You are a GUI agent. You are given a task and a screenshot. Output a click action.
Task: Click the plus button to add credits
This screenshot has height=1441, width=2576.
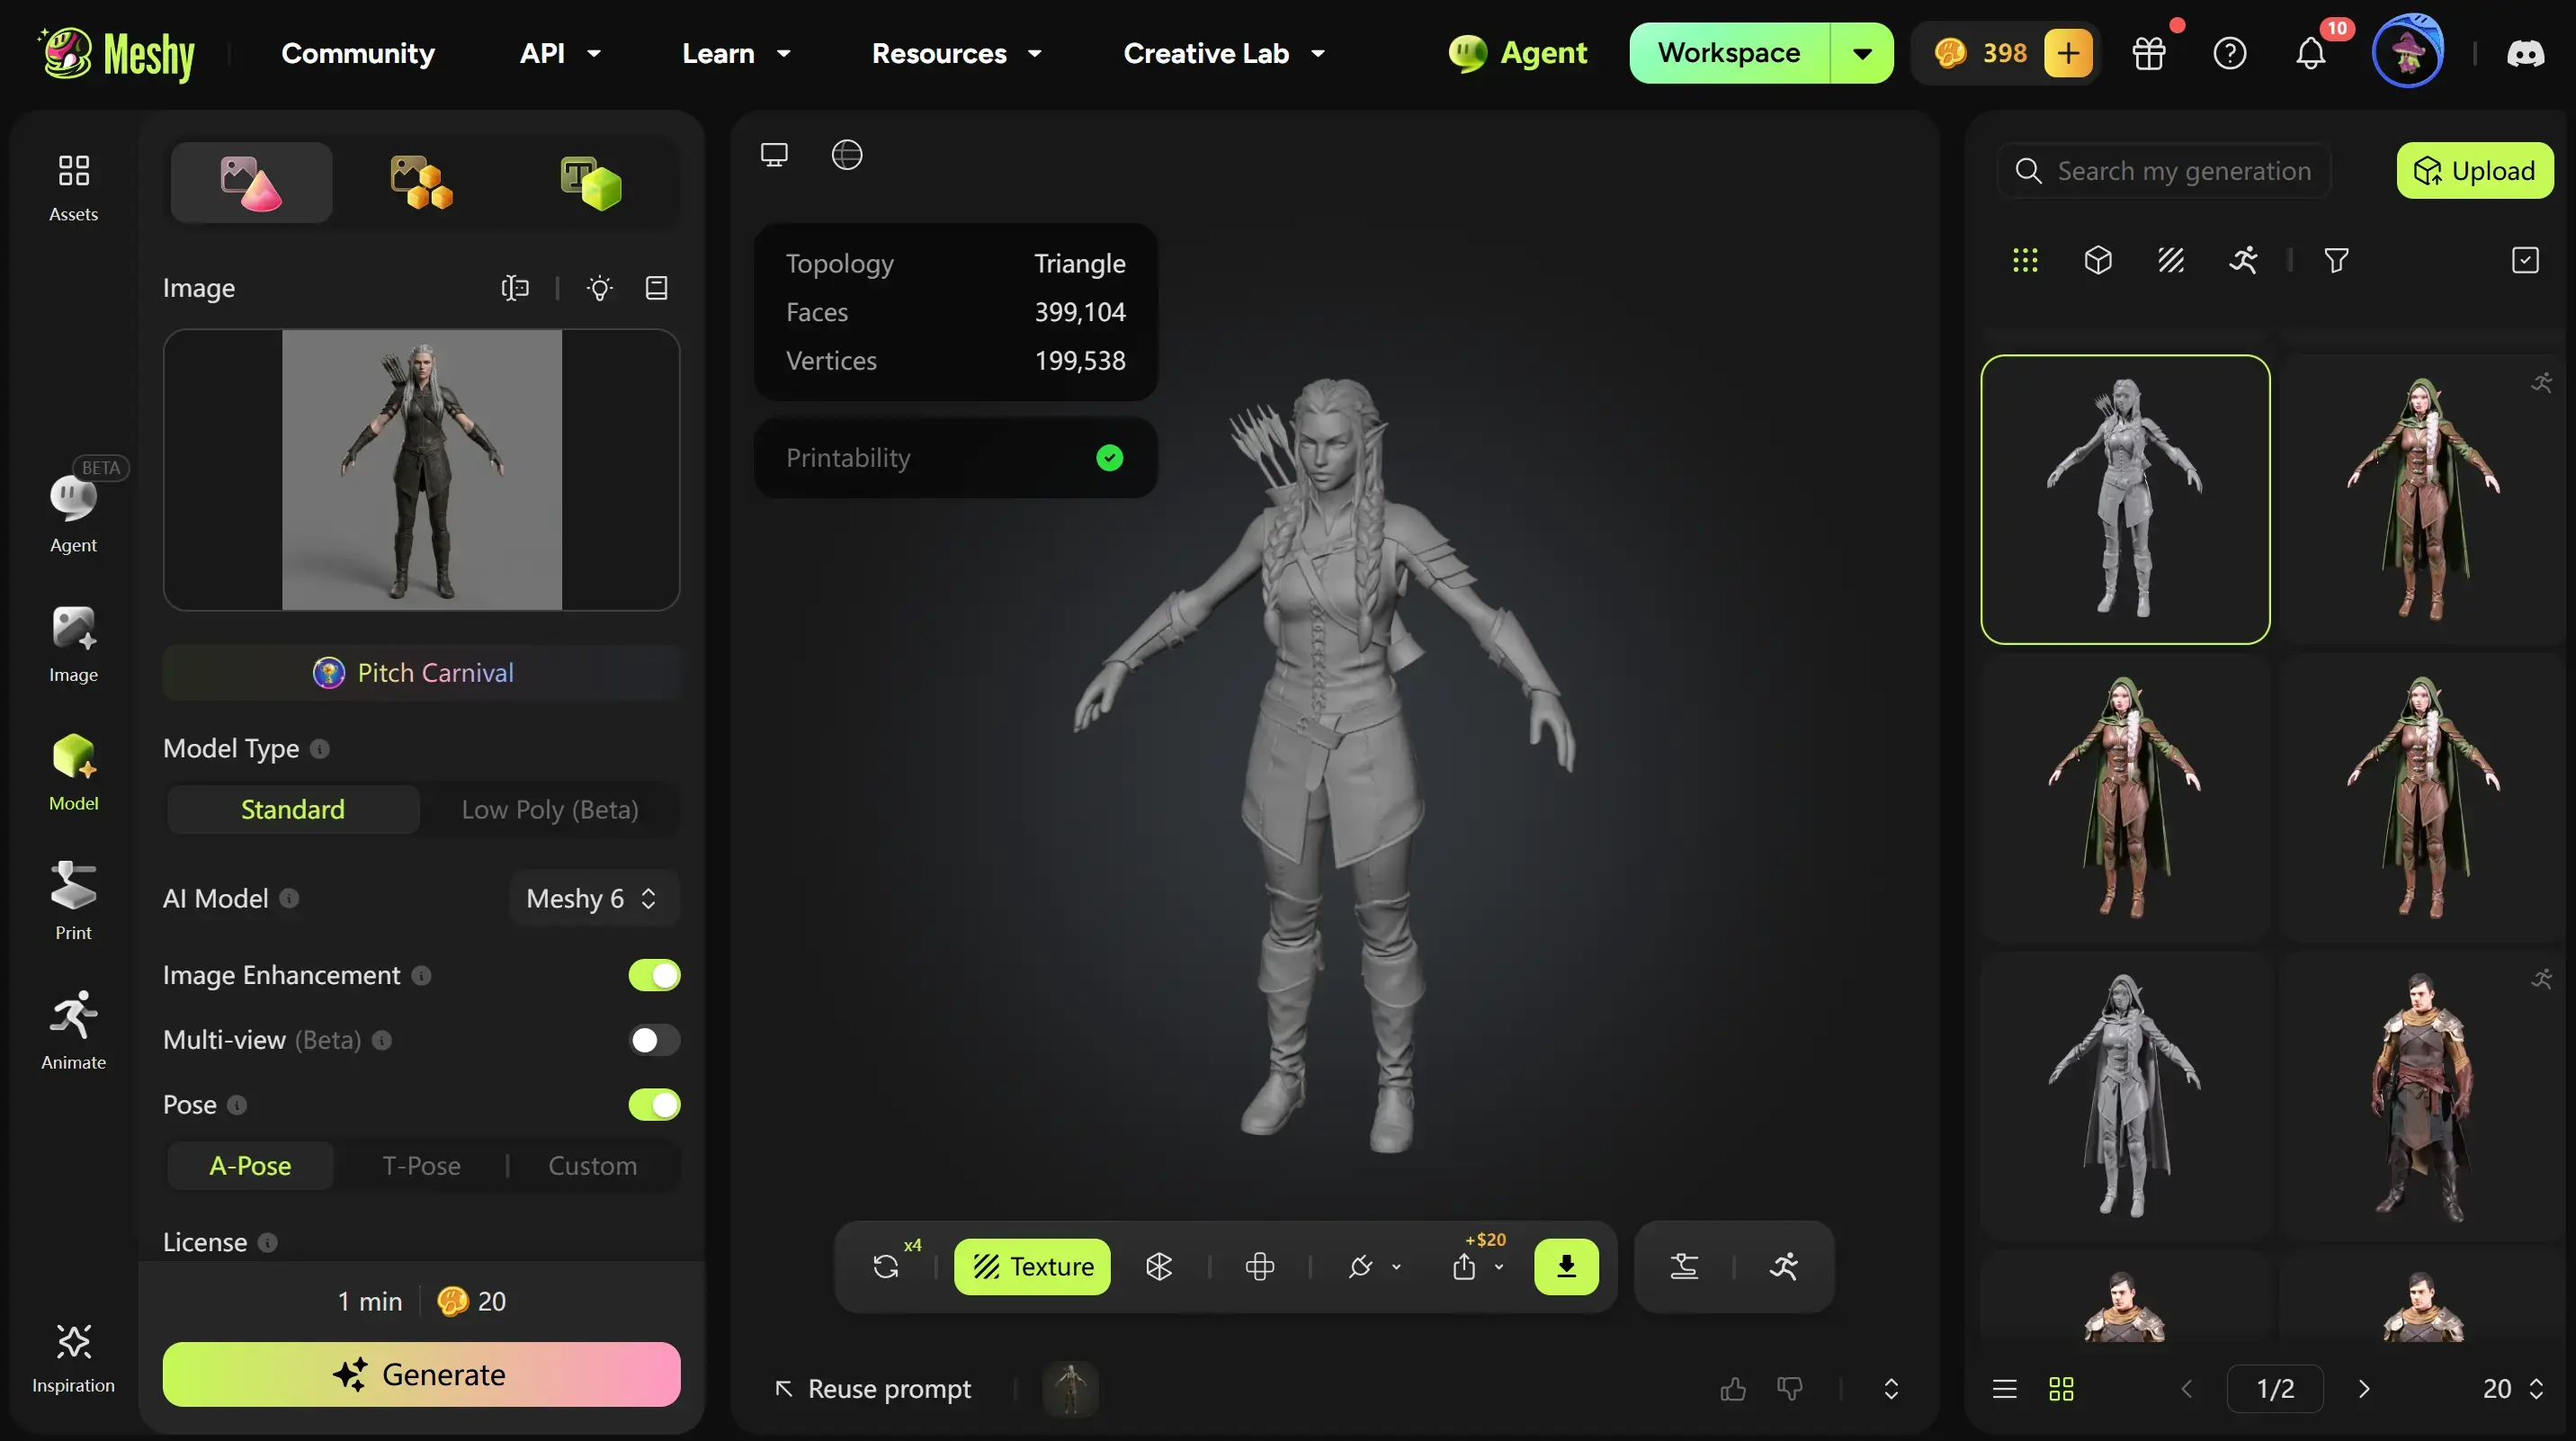[2068, 53]
